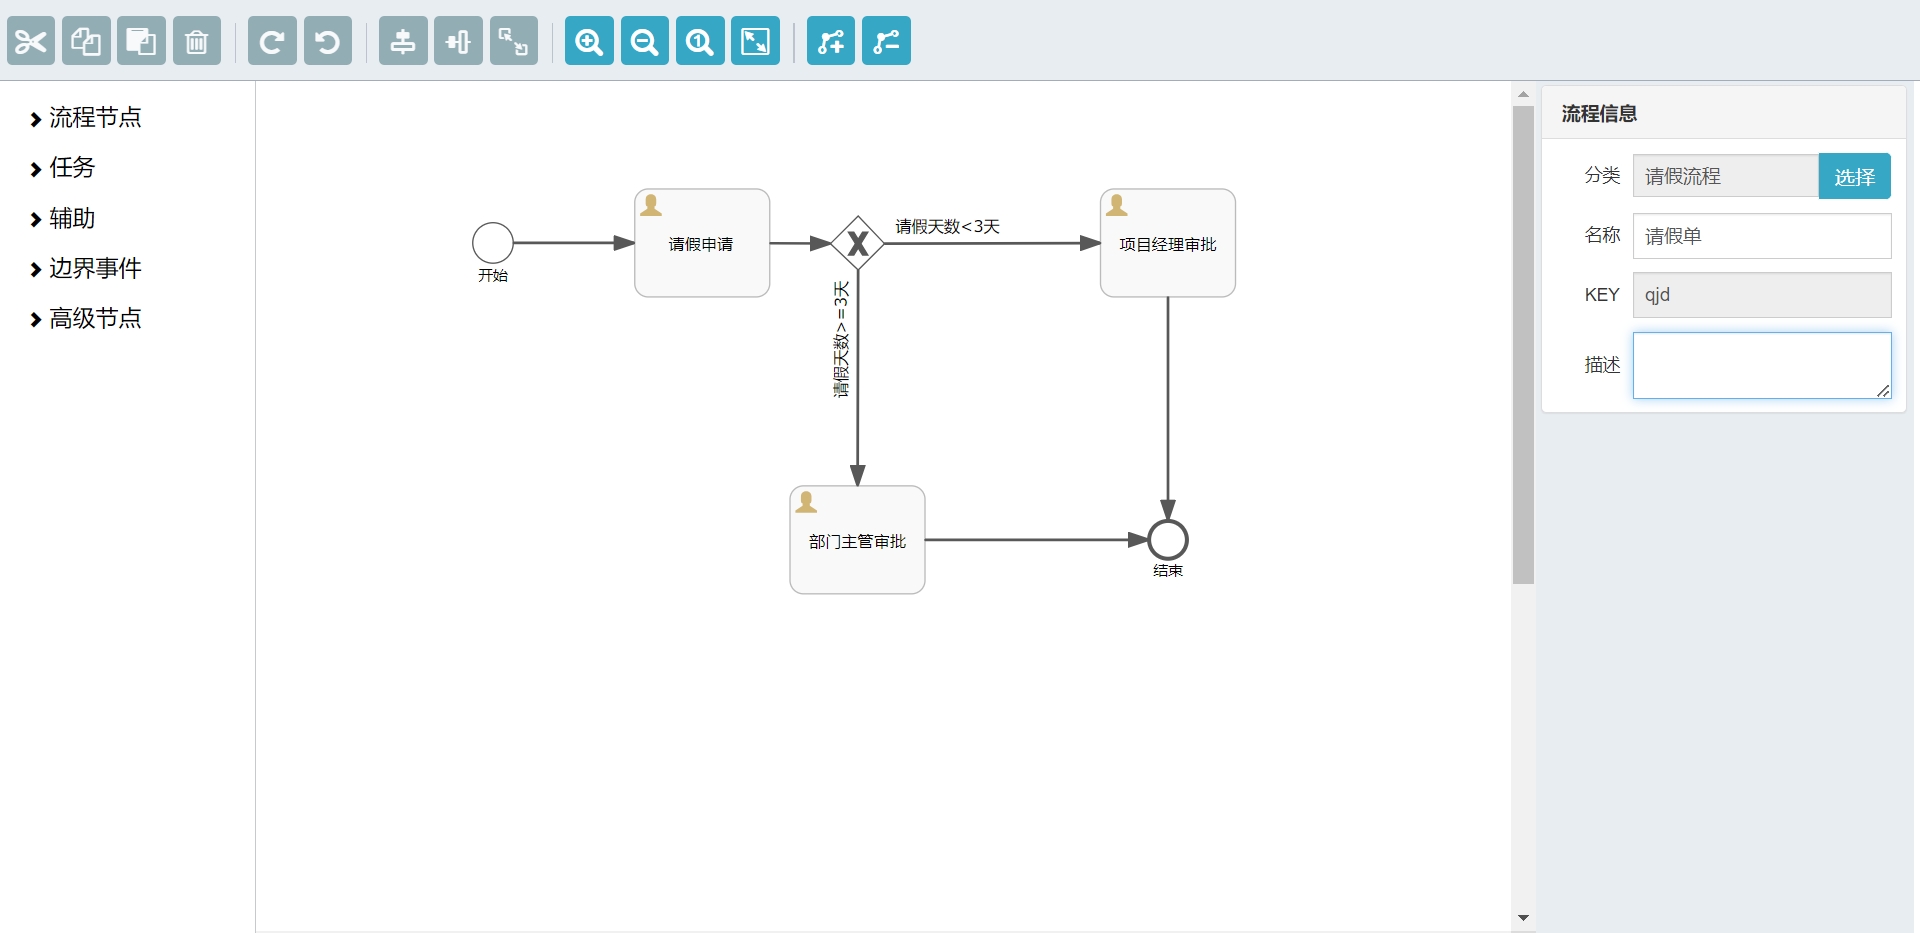Click the delete trash can icon
The height and width of the screenshot is (933, 1920).
197,41
